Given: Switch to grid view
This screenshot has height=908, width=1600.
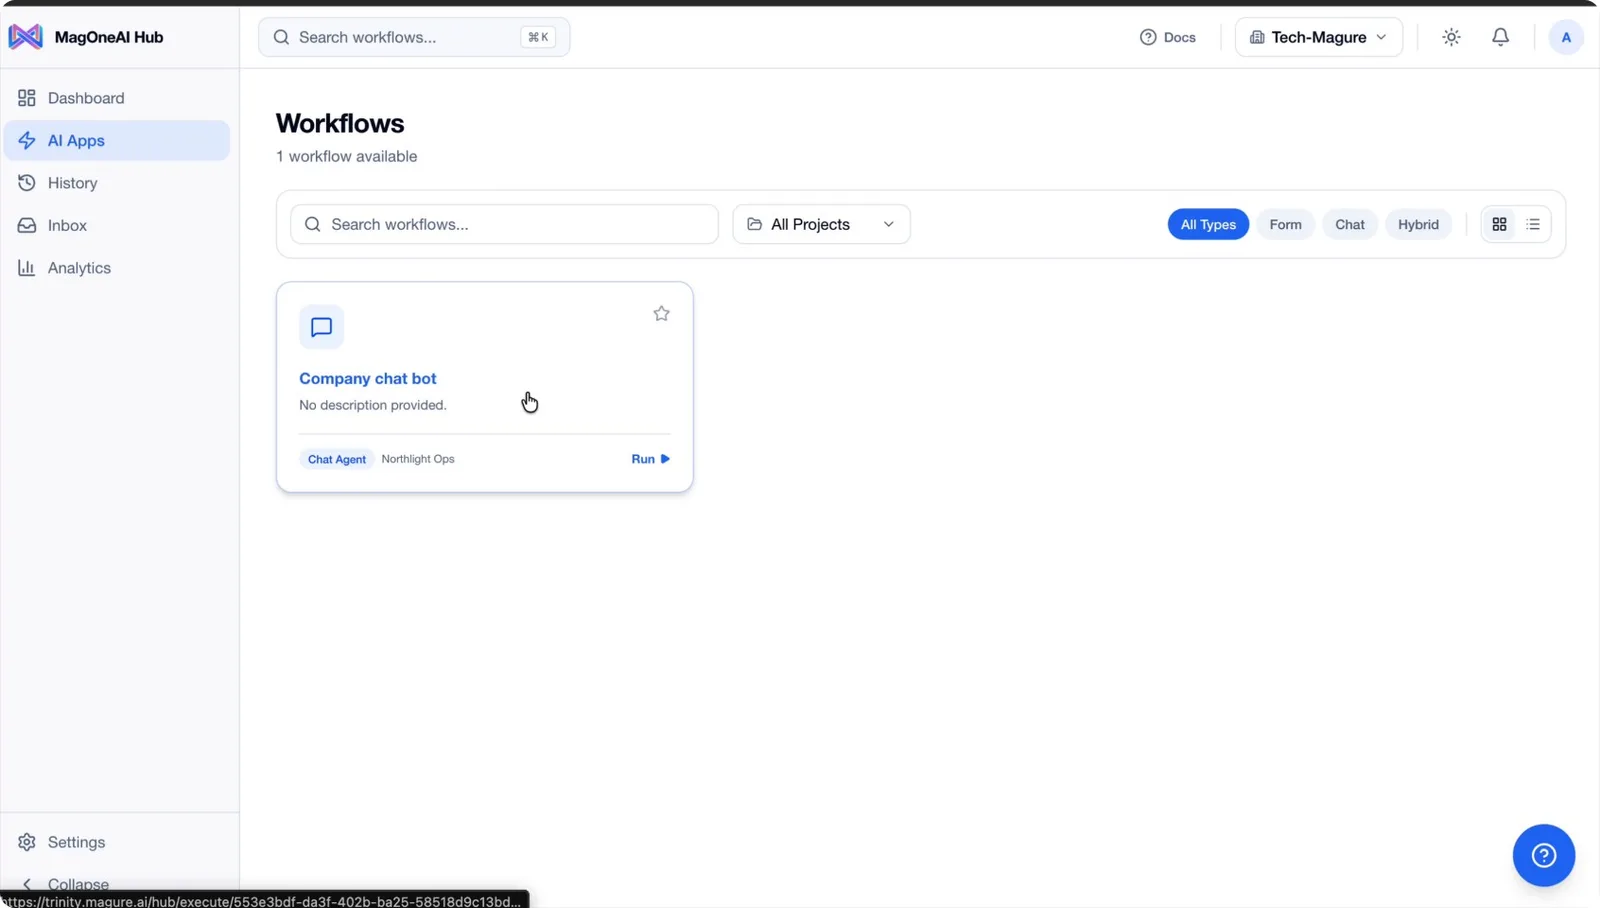Looking at the screenshot, I should tap(1499, 224).
